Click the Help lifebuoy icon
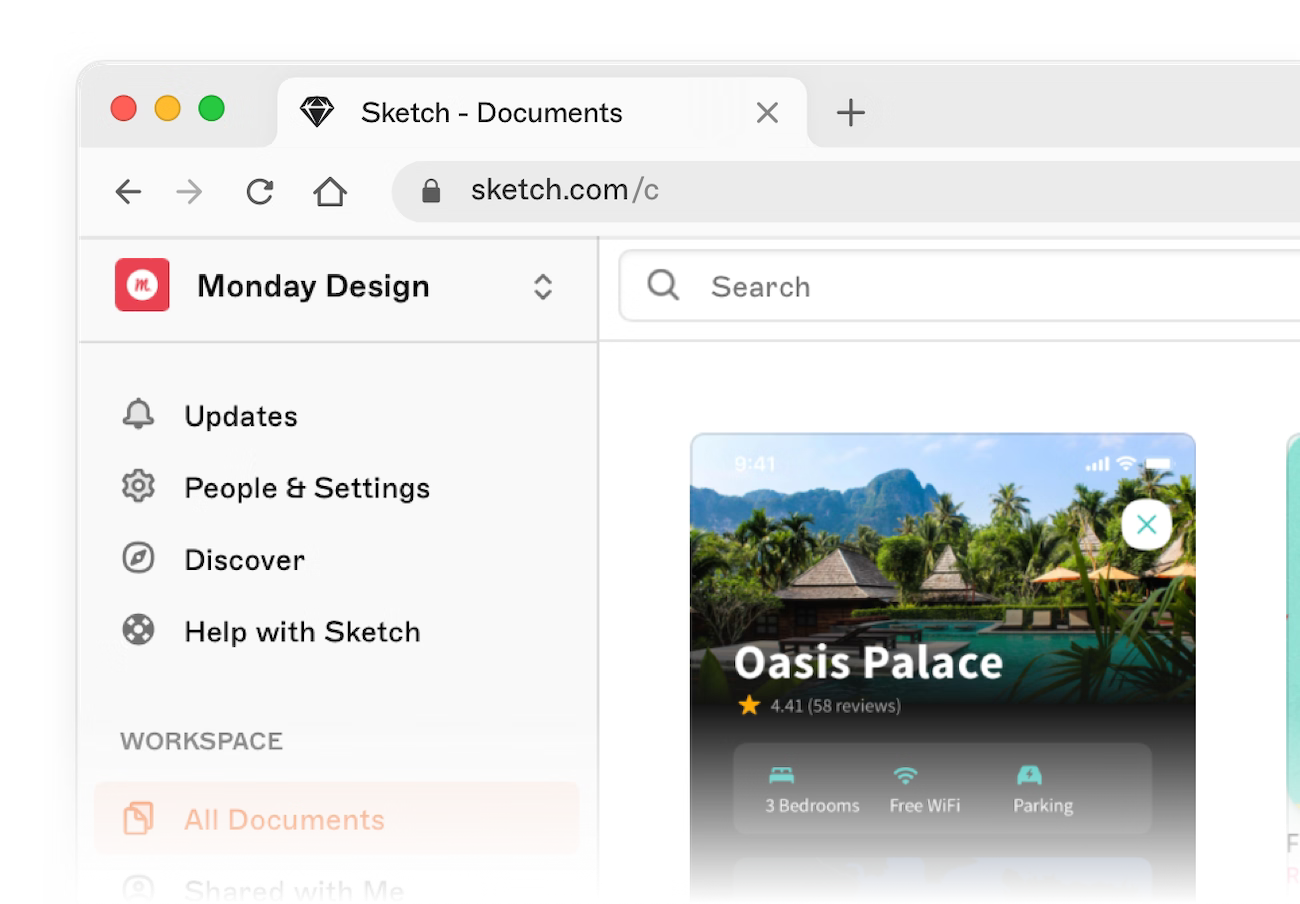1300x904 pixels. click(138, 630)
